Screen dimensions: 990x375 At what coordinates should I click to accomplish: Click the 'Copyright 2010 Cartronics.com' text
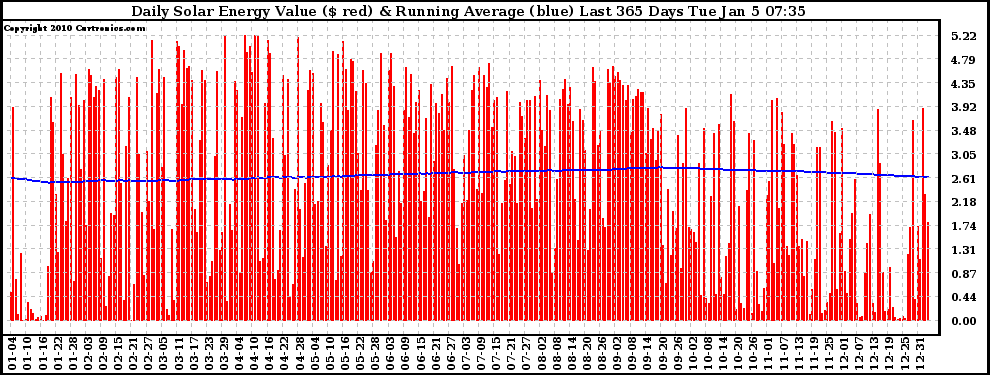click(x=75, y=28)
